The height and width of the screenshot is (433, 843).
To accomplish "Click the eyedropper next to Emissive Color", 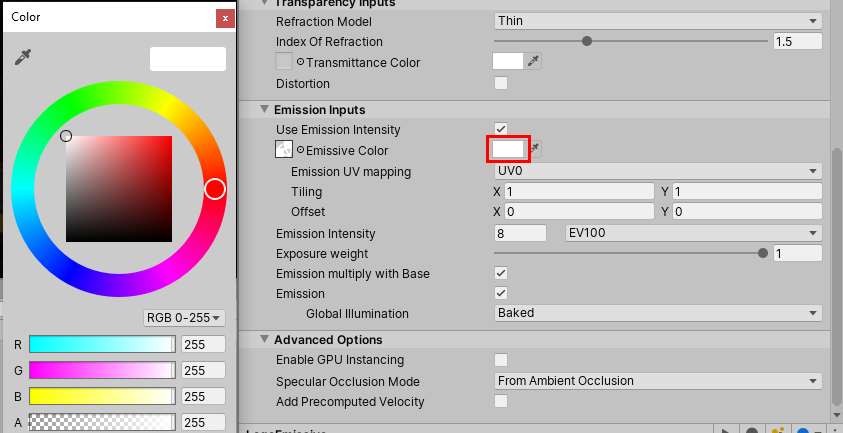I will (536, 150).
